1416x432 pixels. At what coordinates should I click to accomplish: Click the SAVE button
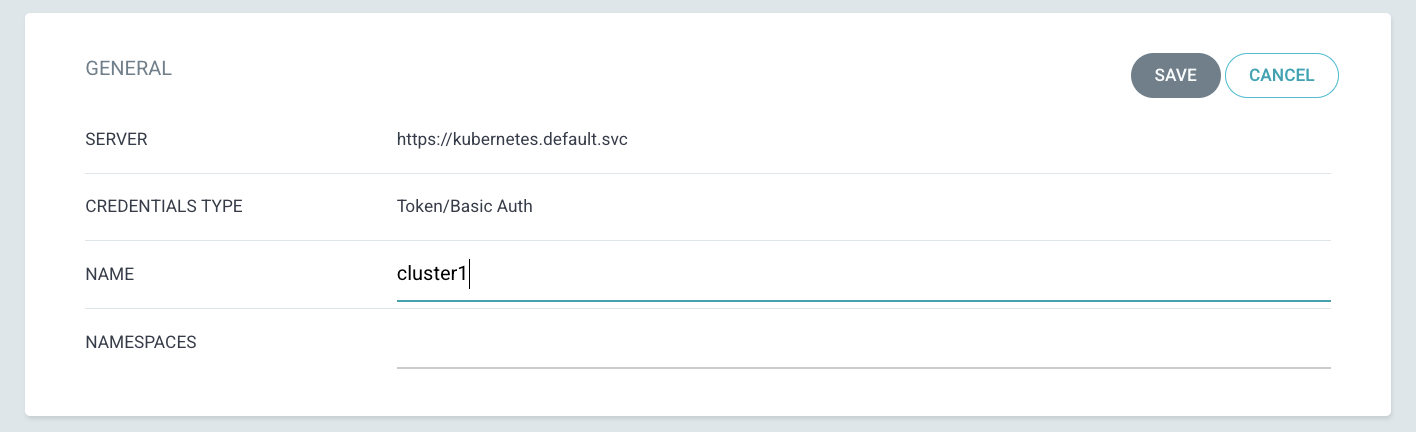click(x=1175, y=75)
